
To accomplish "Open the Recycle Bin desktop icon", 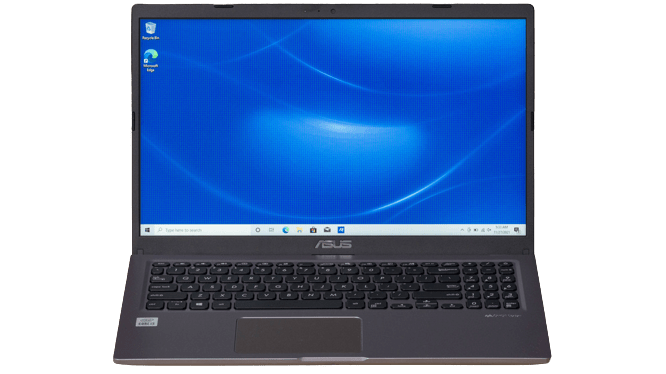I will click(x=150, y=31).
